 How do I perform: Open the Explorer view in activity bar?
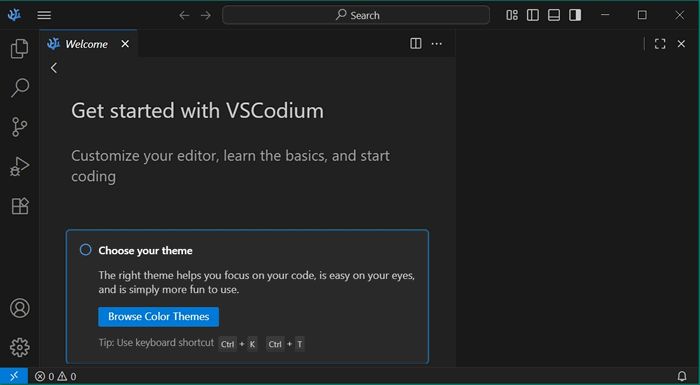point(19,49)
